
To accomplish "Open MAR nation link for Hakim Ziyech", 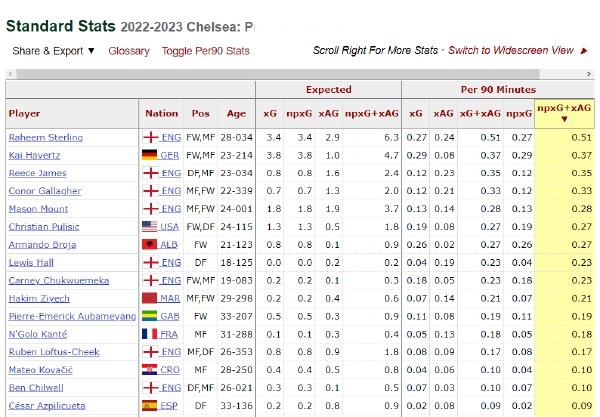I will (170, 299).
